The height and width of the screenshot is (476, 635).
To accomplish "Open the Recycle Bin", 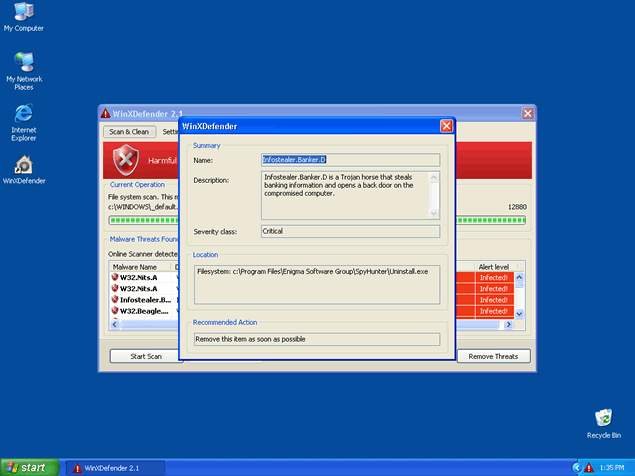I will (x=603, y=418).
